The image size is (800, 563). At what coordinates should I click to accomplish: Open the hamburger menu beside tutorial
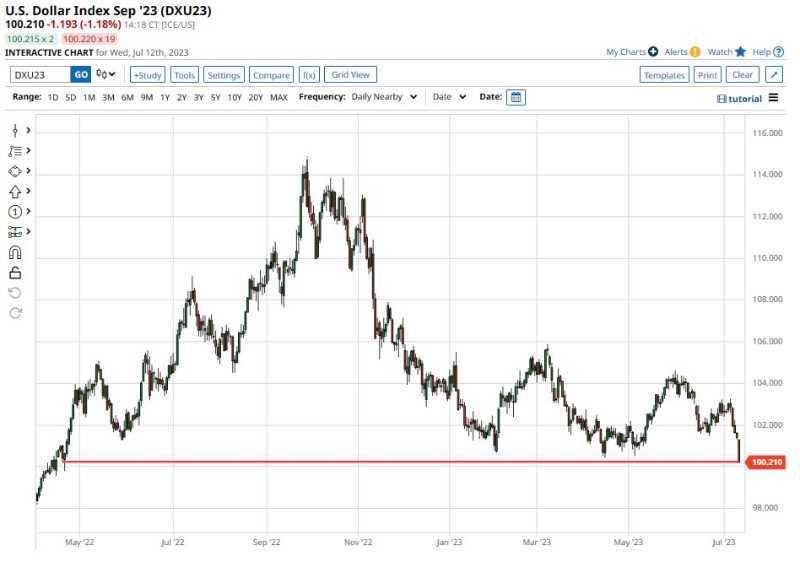pyautogui.click(x=773, y=98)
